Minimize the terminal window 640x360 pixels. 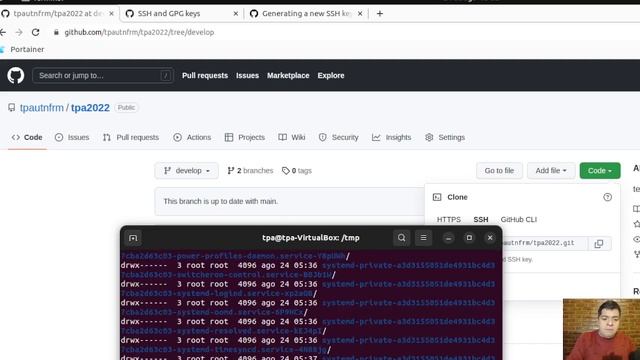448,238
